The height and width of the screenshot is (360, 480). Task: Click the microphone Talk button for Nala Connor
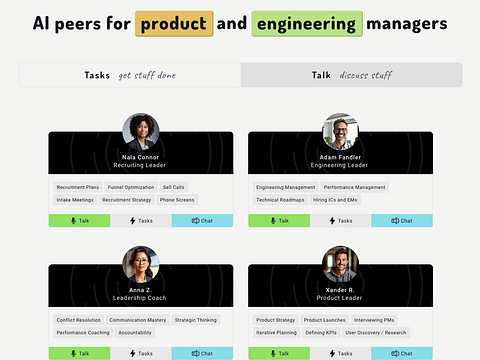point(80,221)
